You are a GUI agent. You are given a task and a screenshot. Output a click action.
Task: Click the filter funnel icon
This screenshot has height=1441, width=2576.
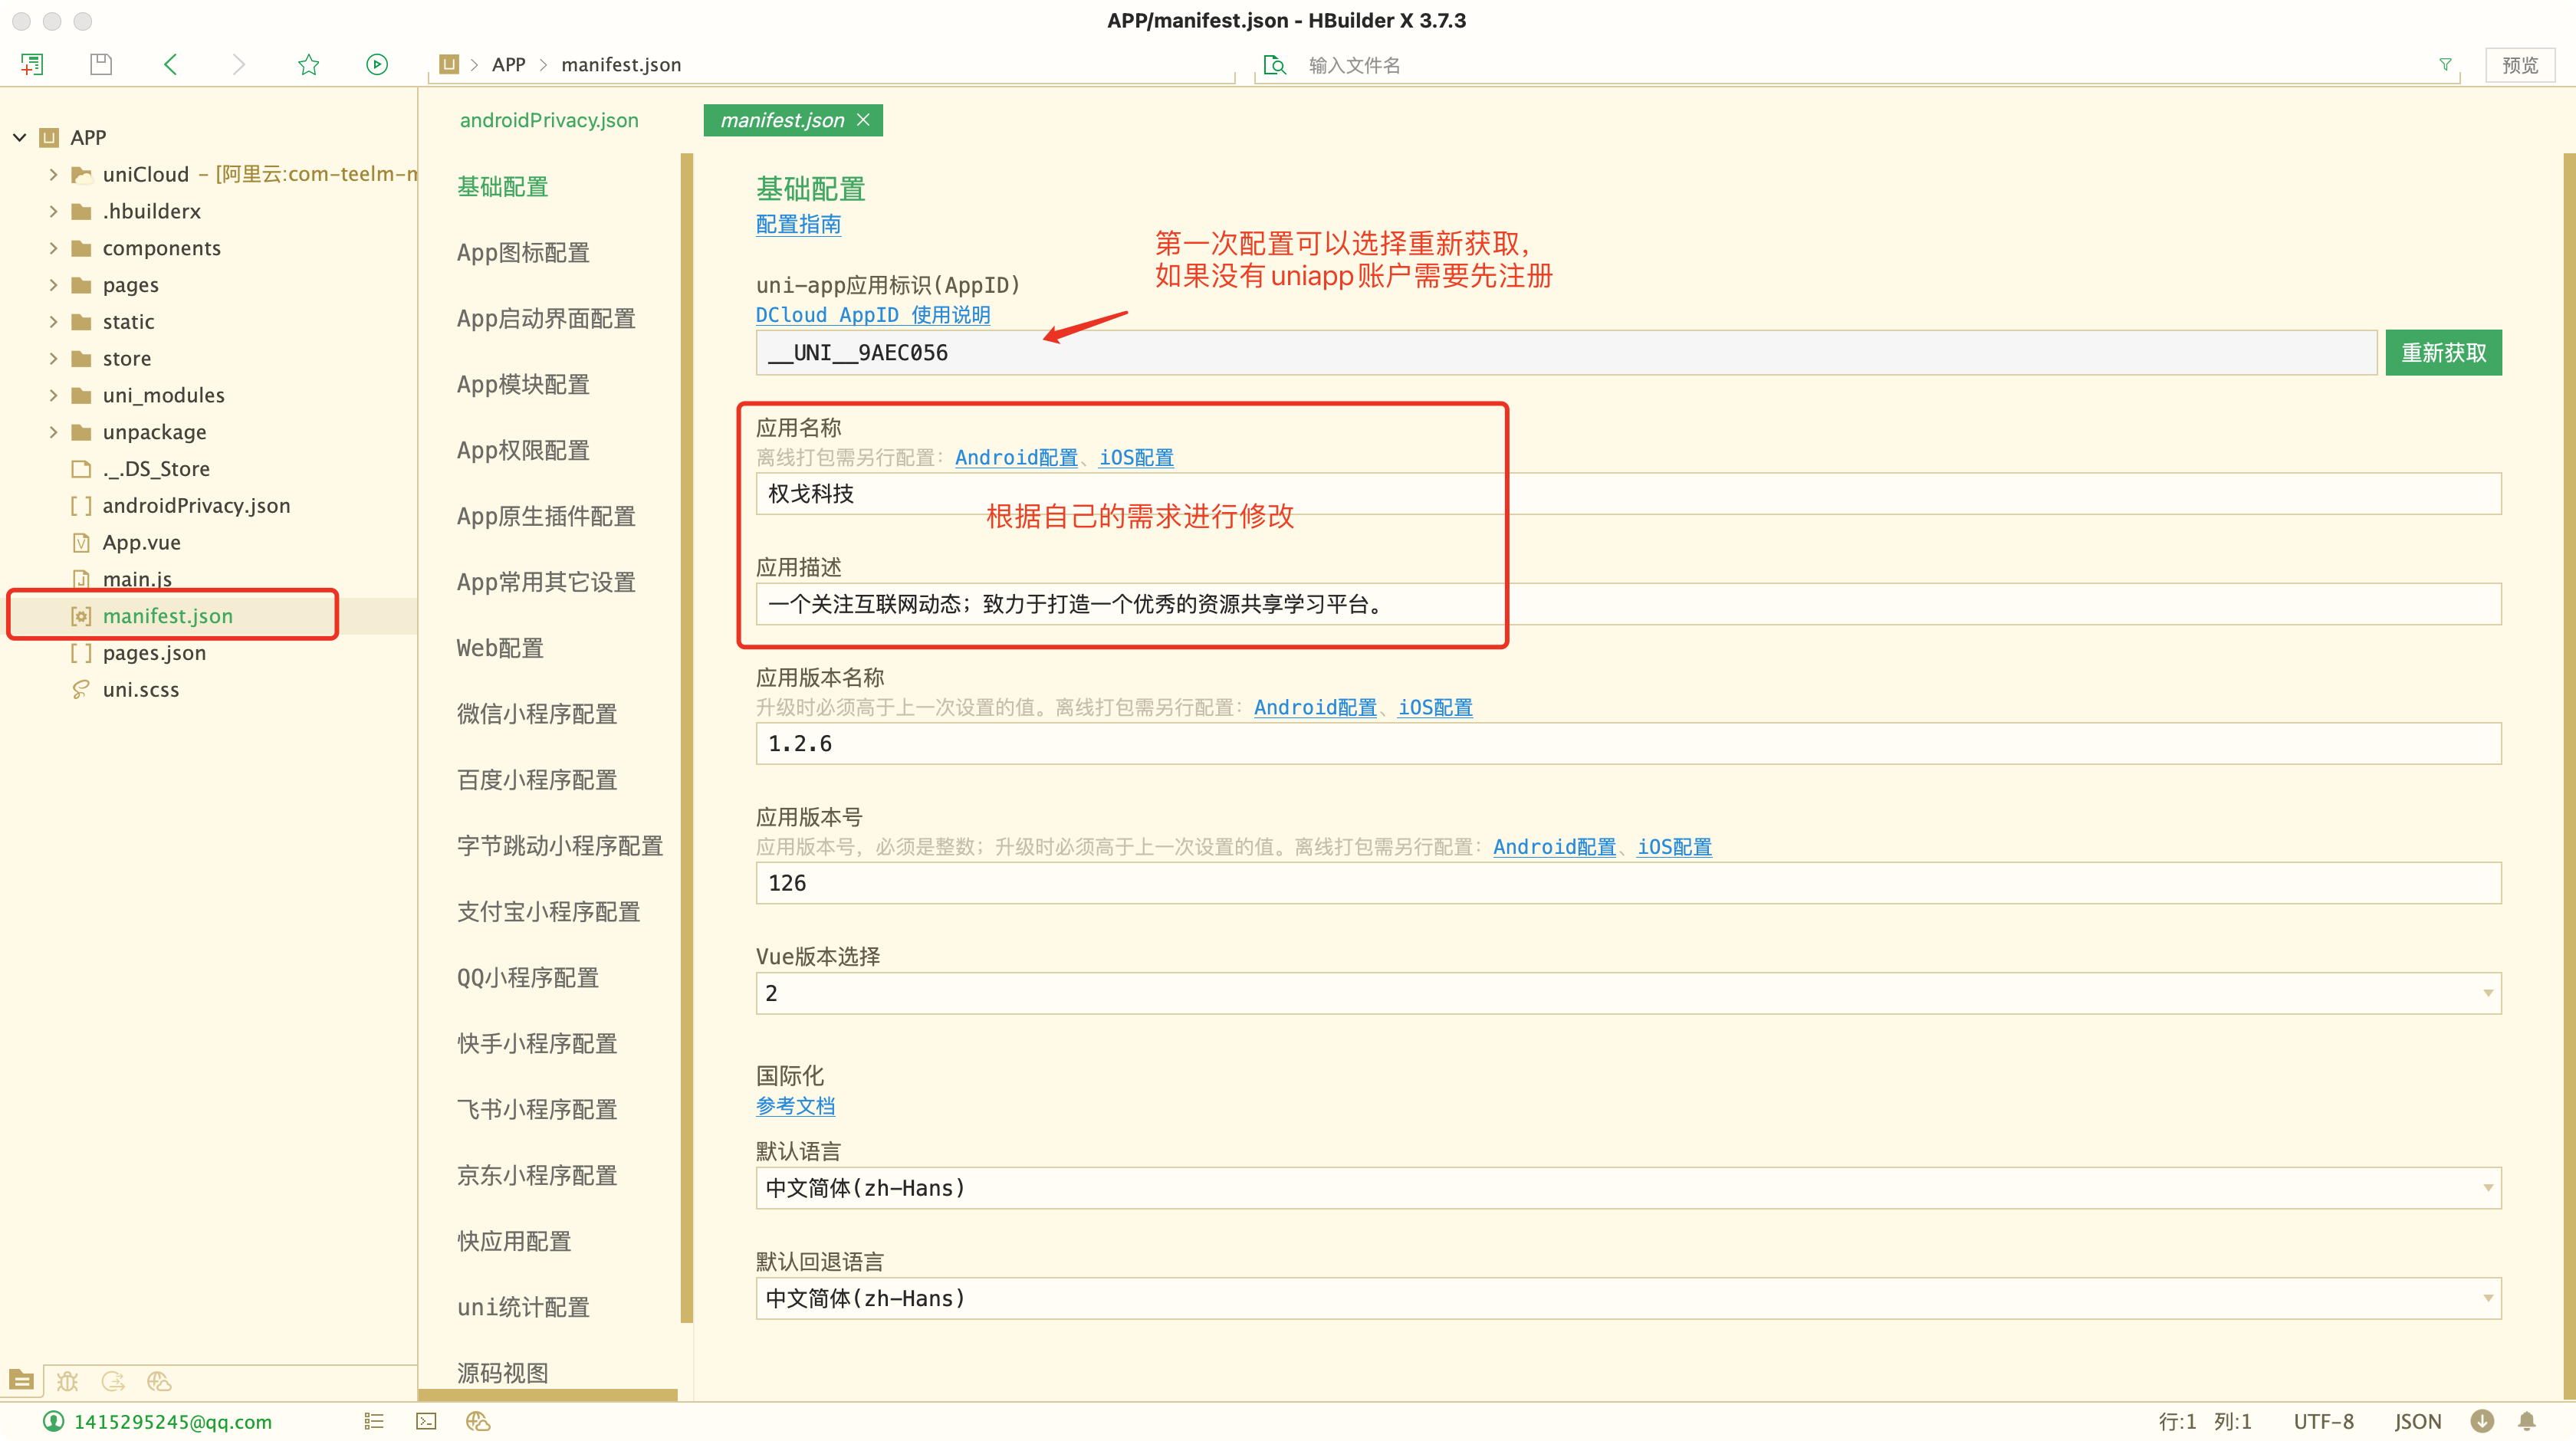(2445, 65)
